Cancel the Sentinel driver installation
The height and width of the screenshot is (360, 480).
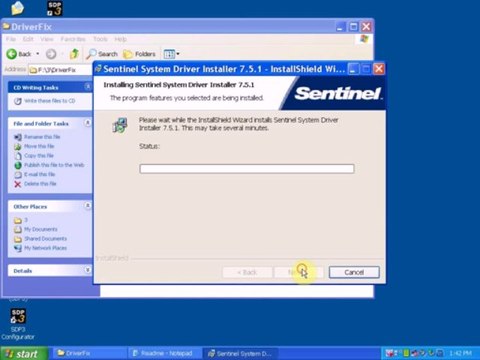(x=354, y=272)
